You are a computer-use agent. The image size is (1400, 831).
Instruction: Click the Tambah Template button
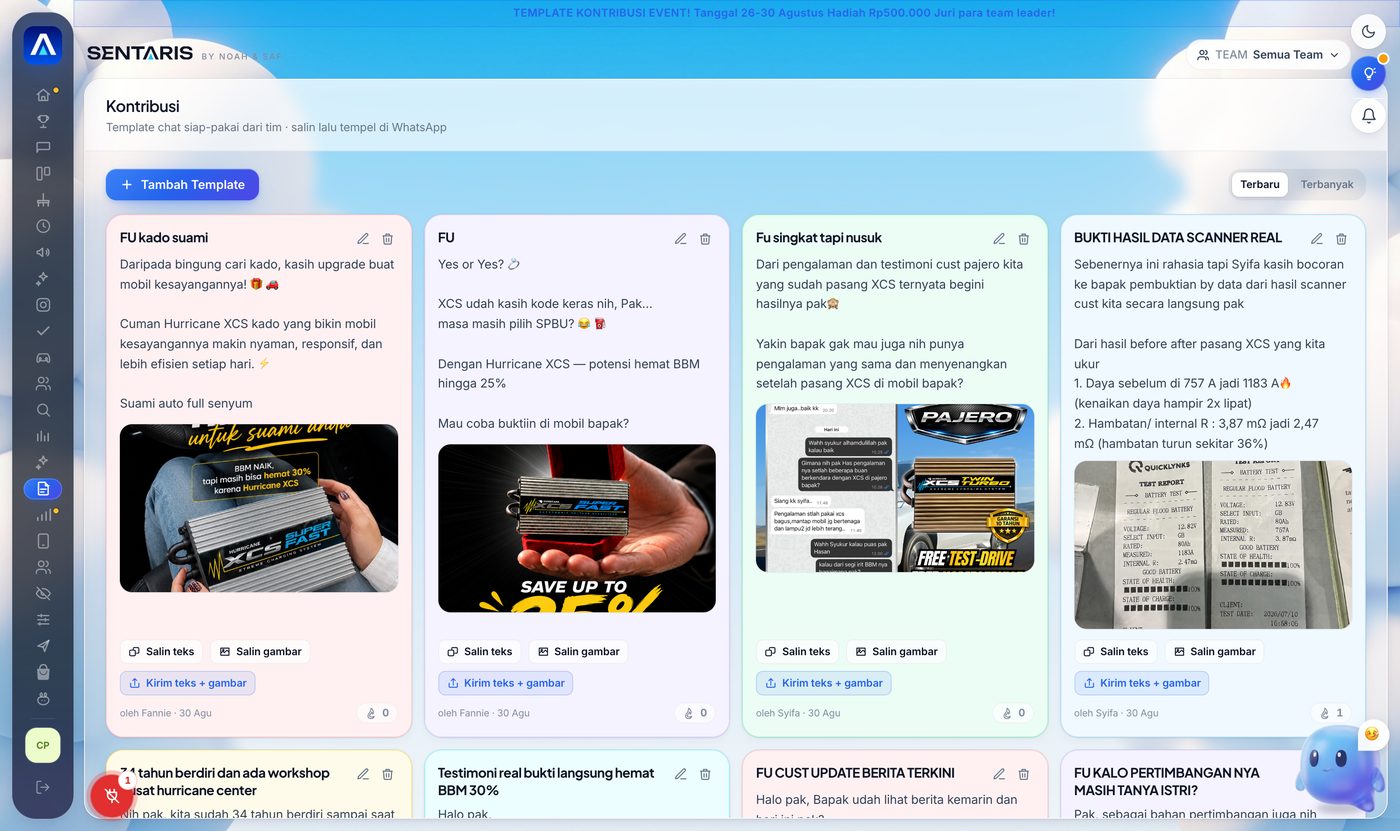point(182,185)
